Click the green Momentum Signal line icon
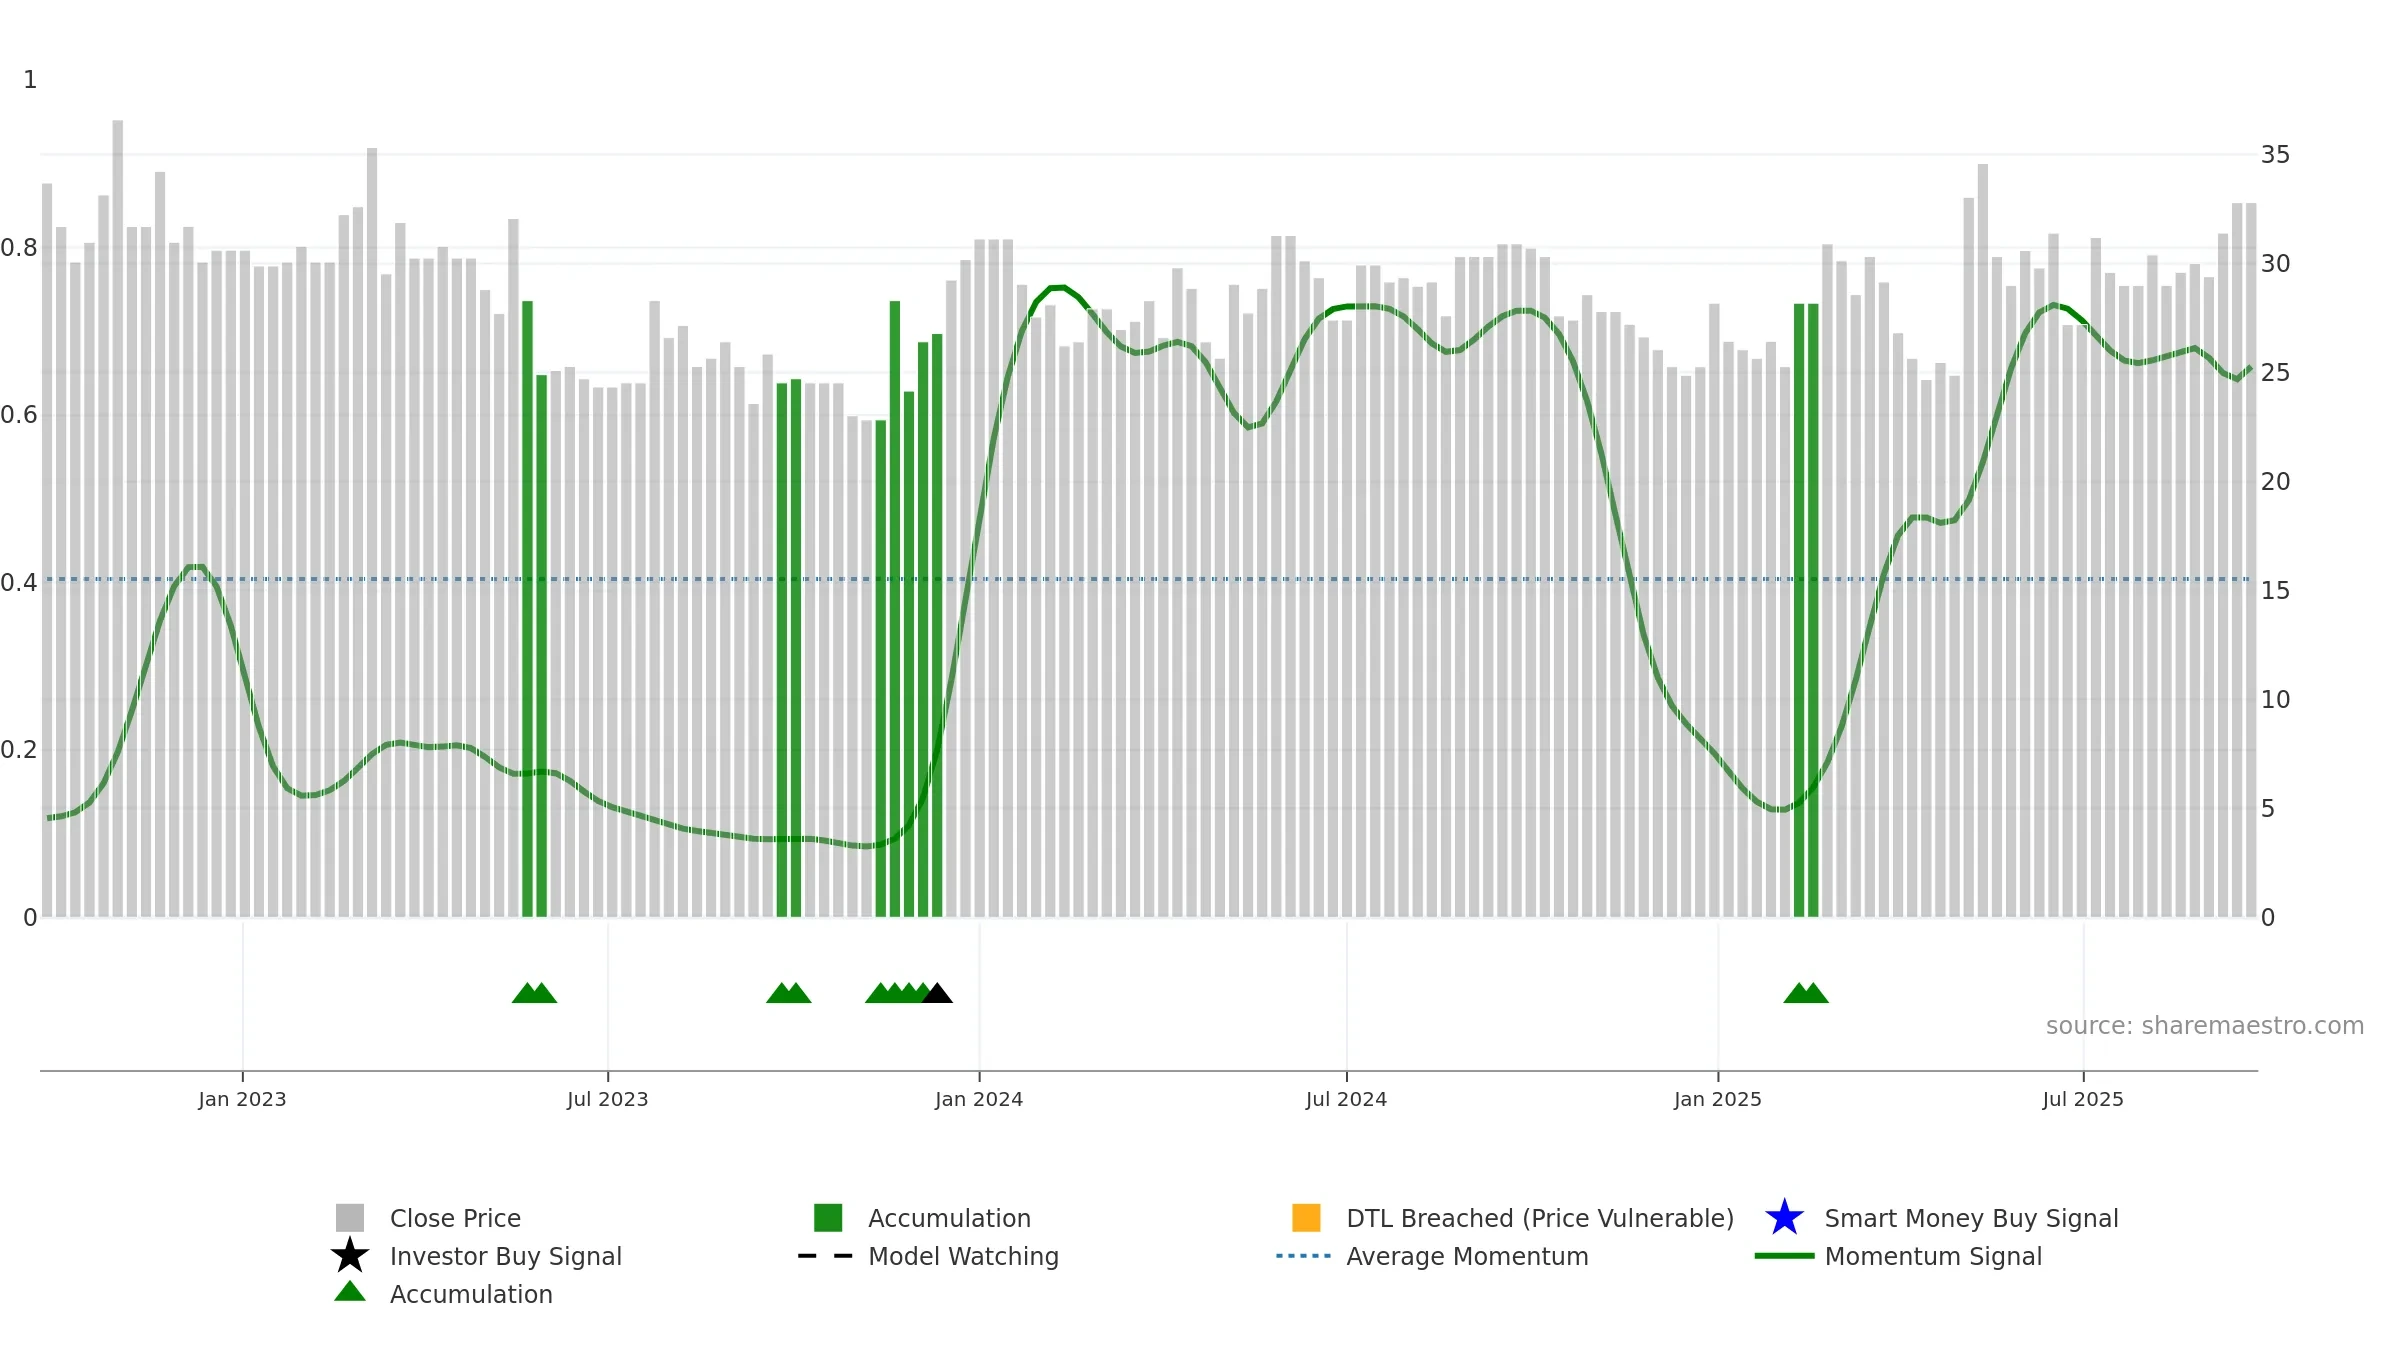2400x1350 pixels. click(1784, 1256)
